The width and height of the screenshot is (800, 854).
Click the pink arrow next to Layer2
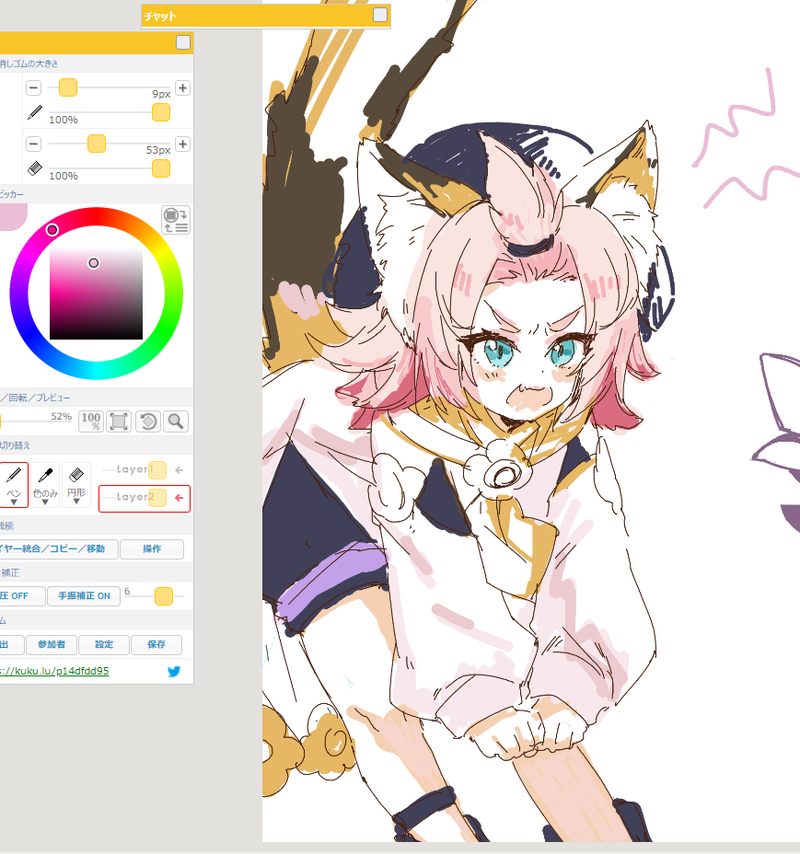click(179, 497)
